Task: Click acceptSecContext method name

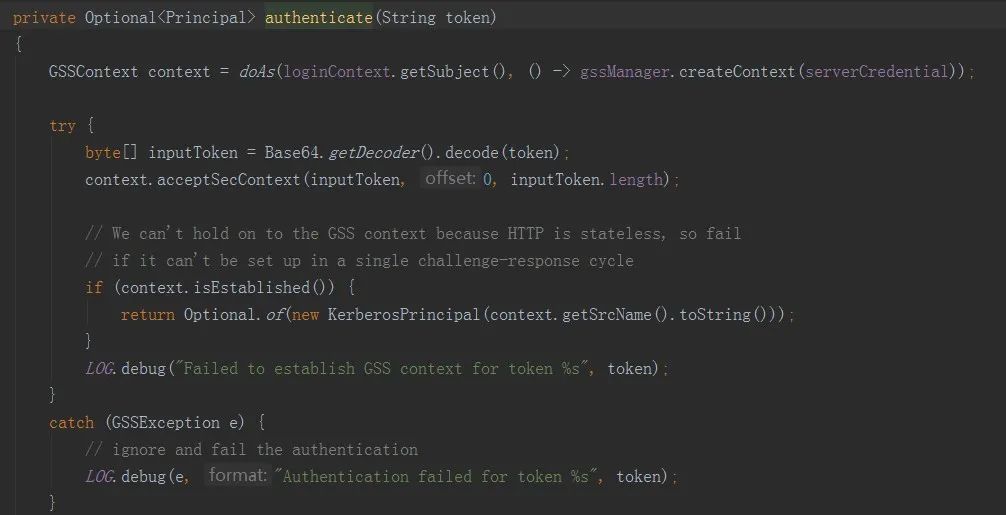Action: point(228,180)
